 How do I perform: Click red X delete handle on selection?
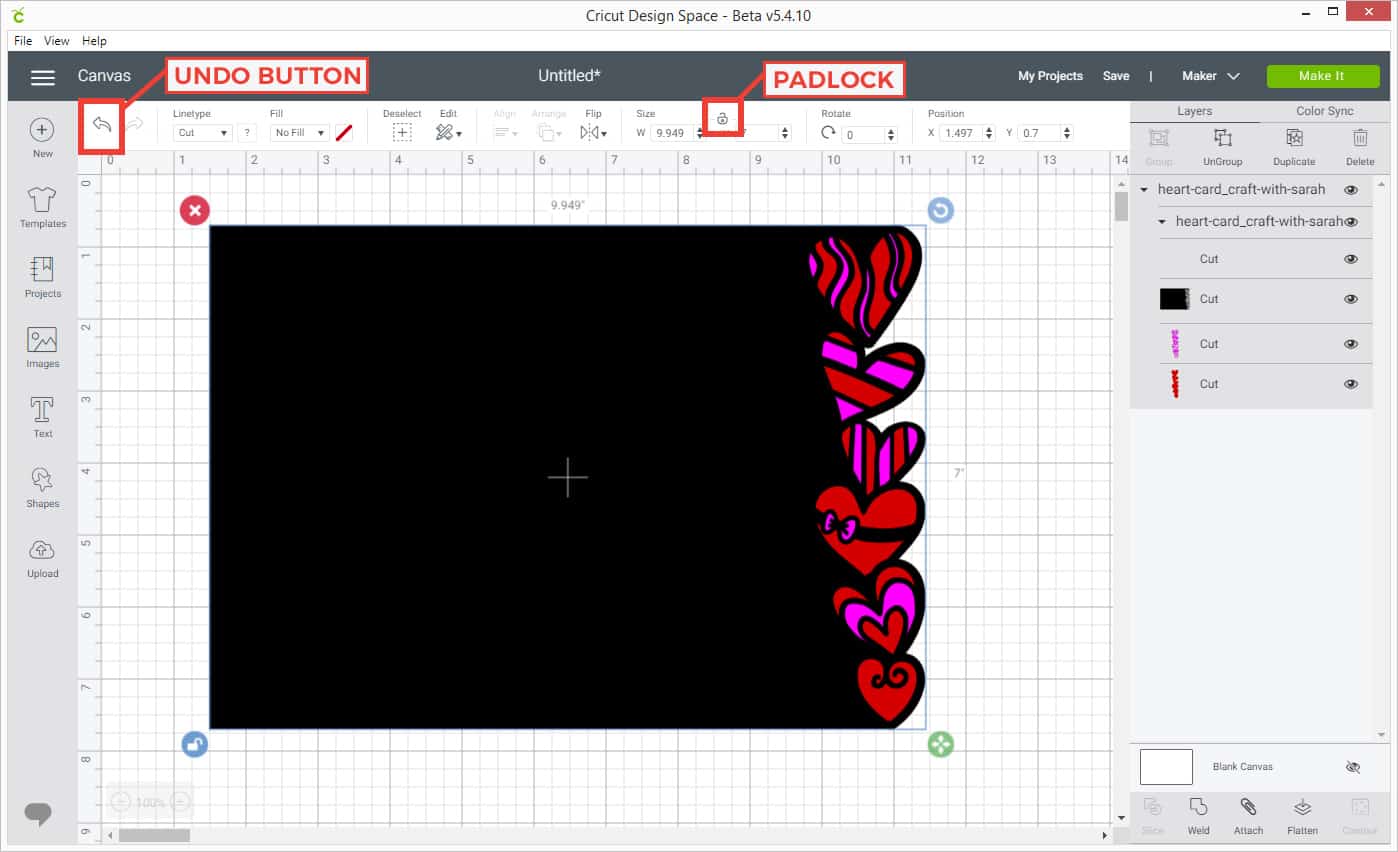click(x=194, y=210)
